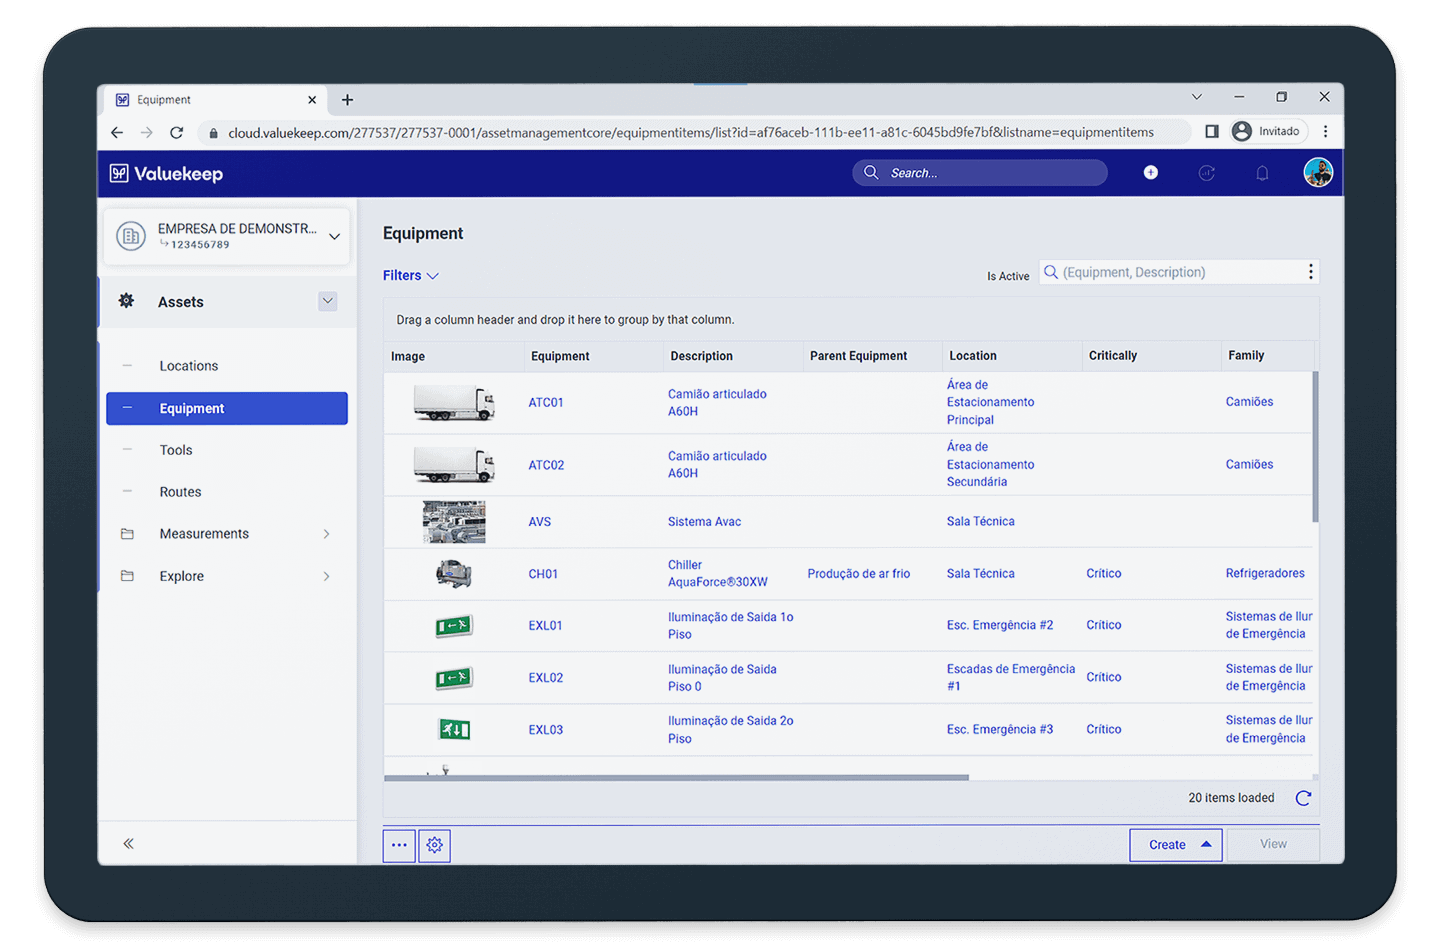Click the refresh icon beside items loaded
1440x951 pixels.
pos(1303,798)
